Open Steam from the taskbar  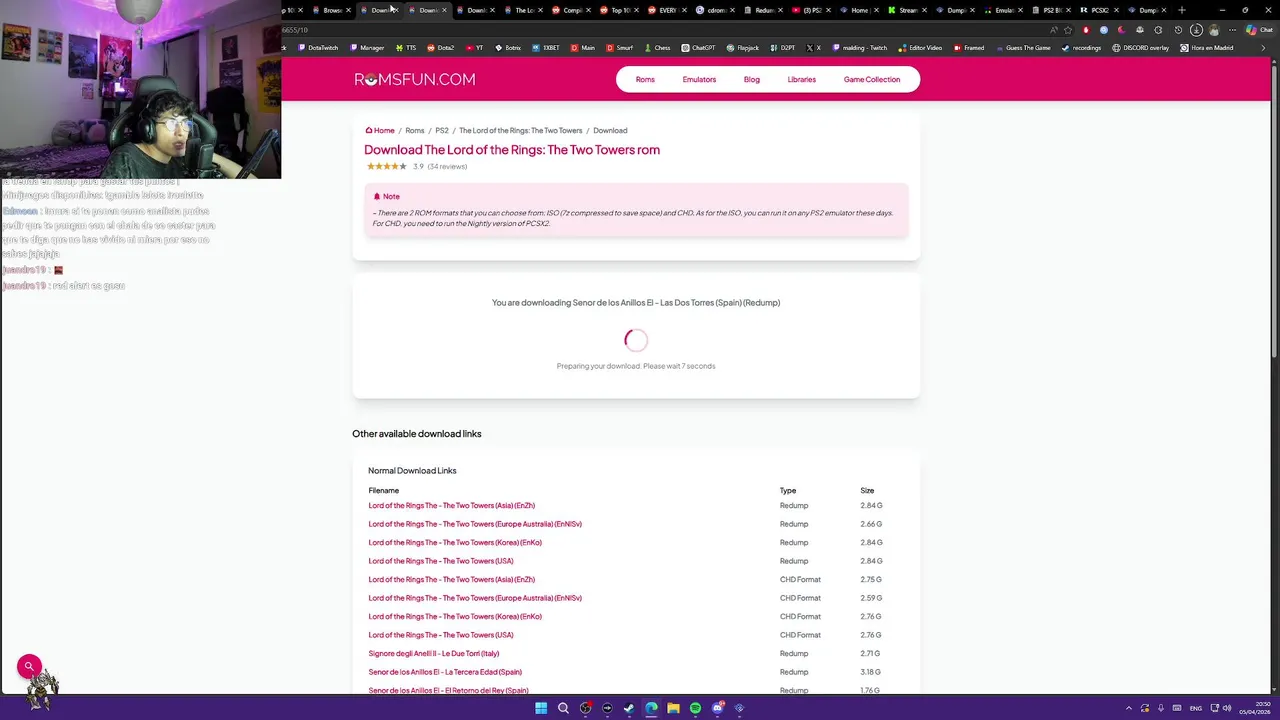click(629, 708)
